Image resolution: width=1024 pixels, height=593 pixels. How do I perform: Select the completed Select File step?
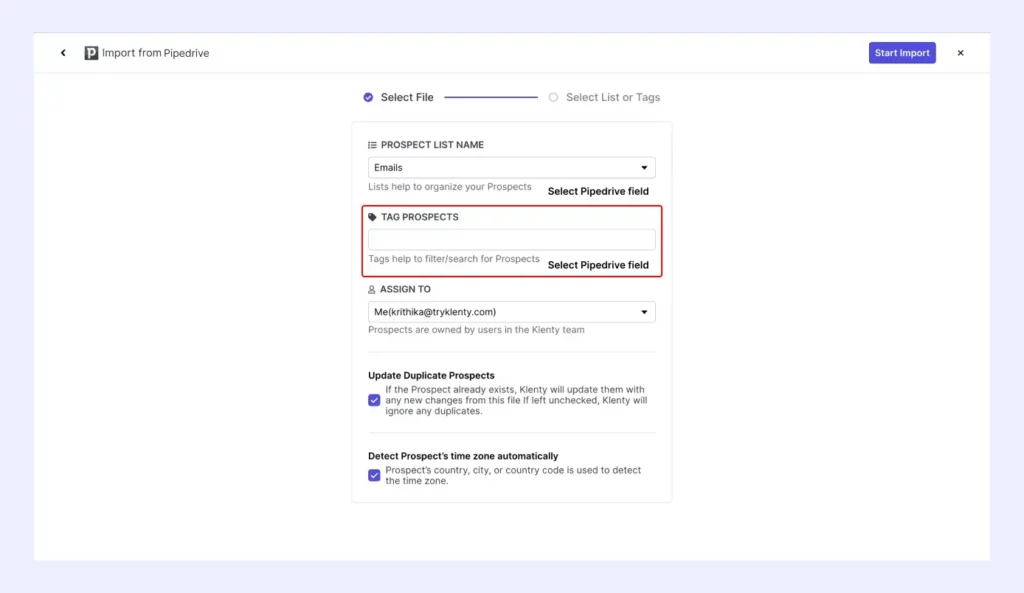tap(398, 97)
